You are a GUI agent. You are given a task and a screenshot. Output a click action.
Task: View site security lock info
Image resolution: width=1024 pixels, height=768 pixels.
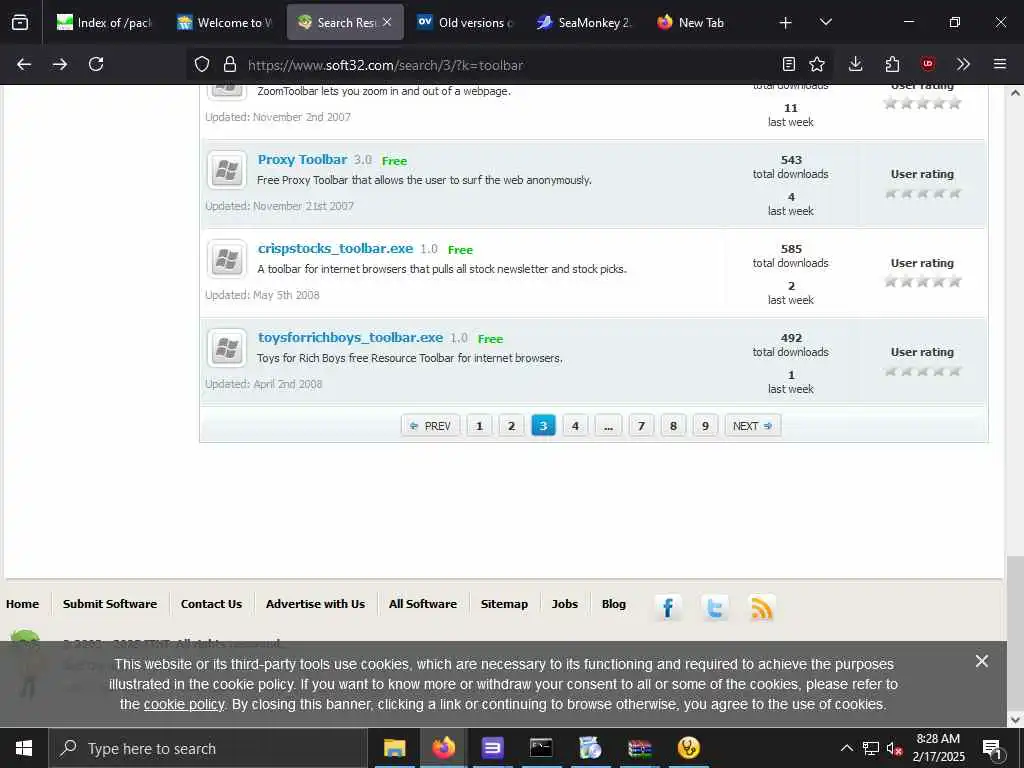[229, 64]
